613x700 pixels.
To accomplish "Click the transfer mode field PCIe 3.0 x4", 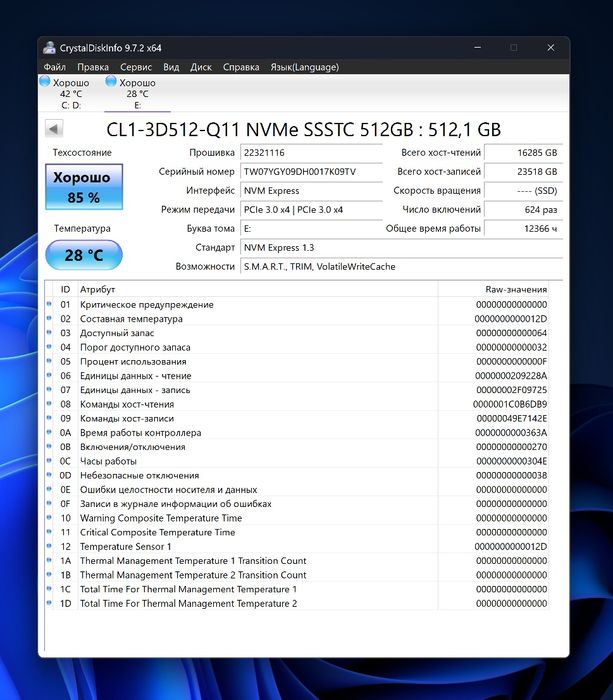I will (311, 210).
